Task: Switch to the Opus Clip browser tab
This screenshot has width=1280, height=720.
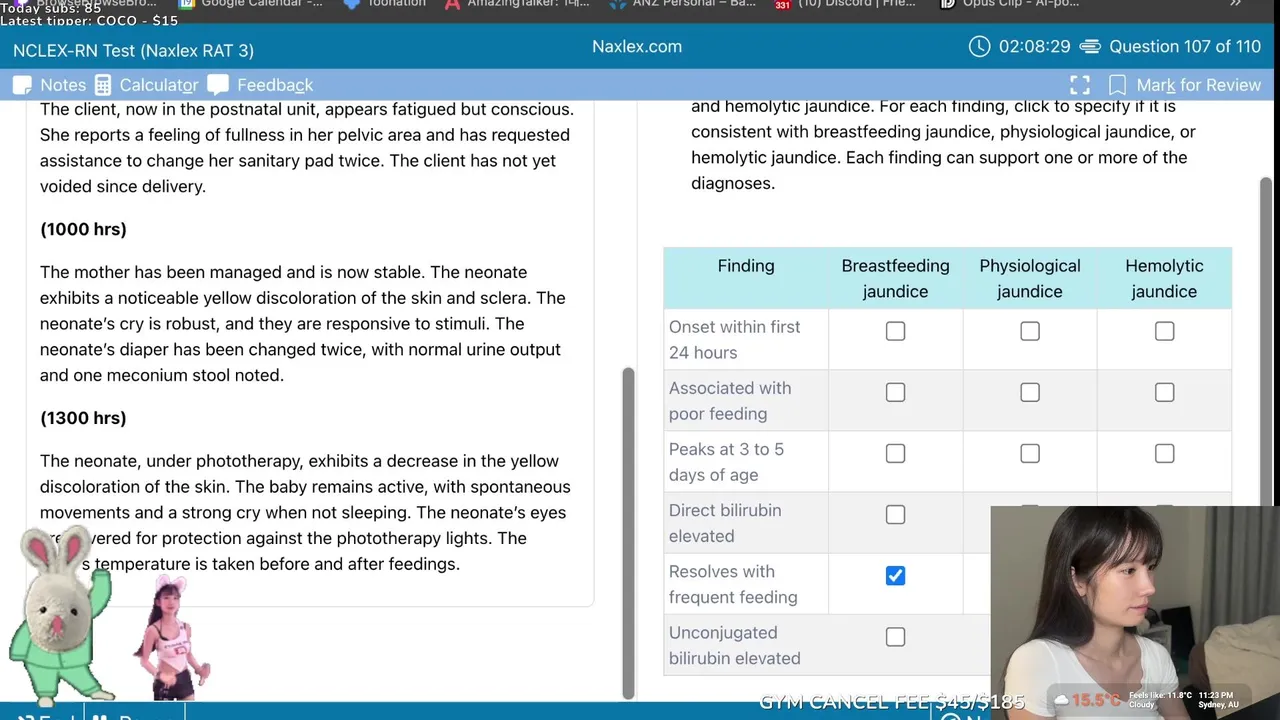Action: tap(1010, 4)
